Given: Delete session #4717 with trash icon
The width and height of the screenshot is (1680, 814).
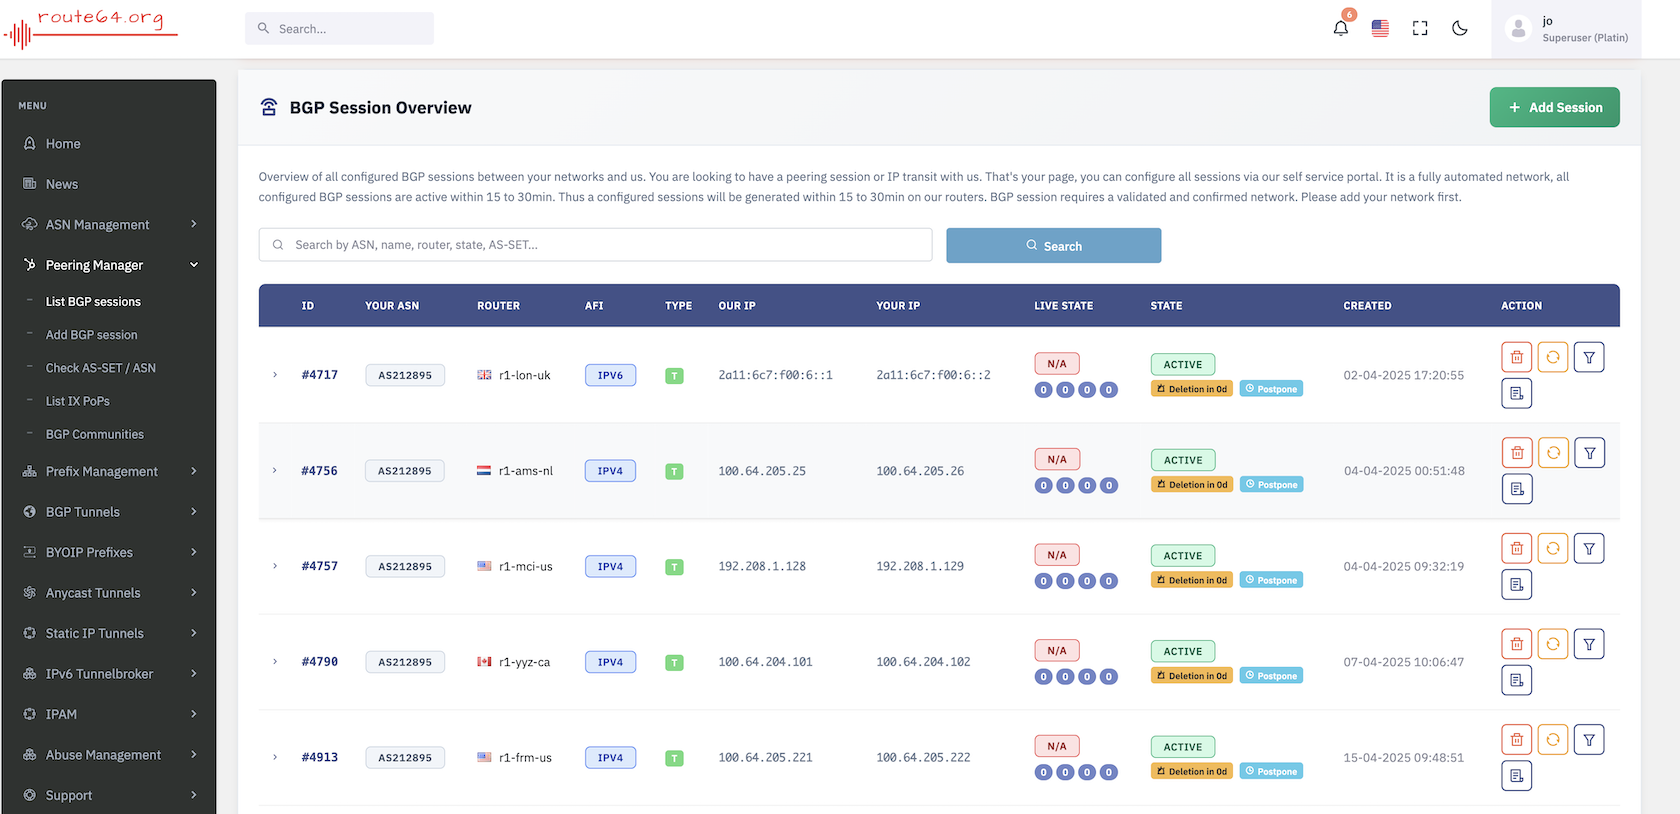Looking at the screenshot, I should [x=1517, y=357].
